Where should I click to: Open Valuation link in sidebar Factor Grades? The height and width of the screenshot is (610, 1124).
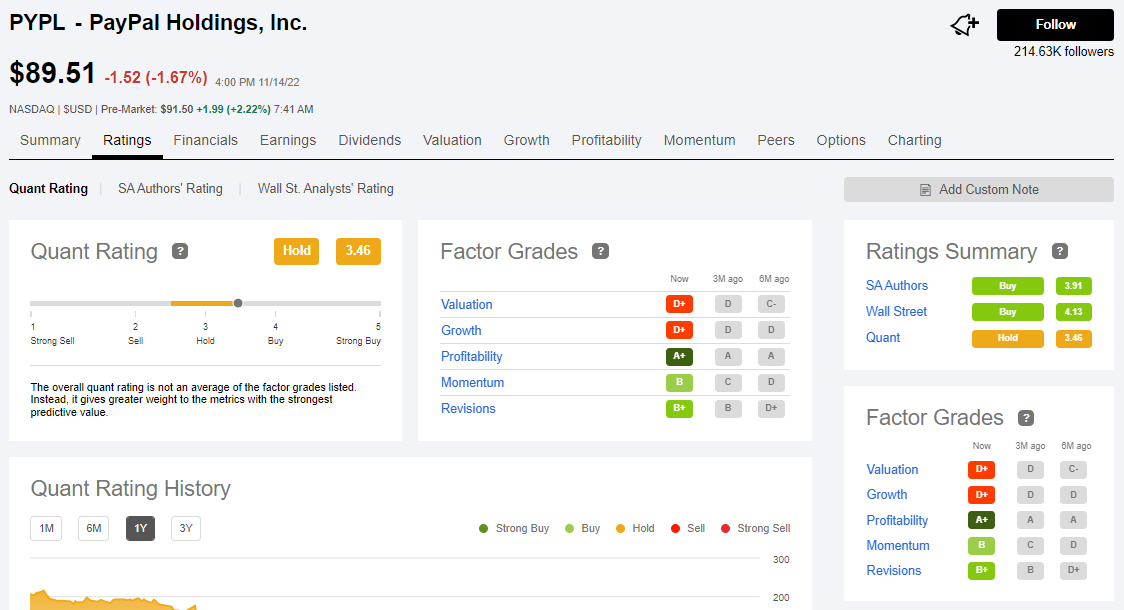coord(892,470)
